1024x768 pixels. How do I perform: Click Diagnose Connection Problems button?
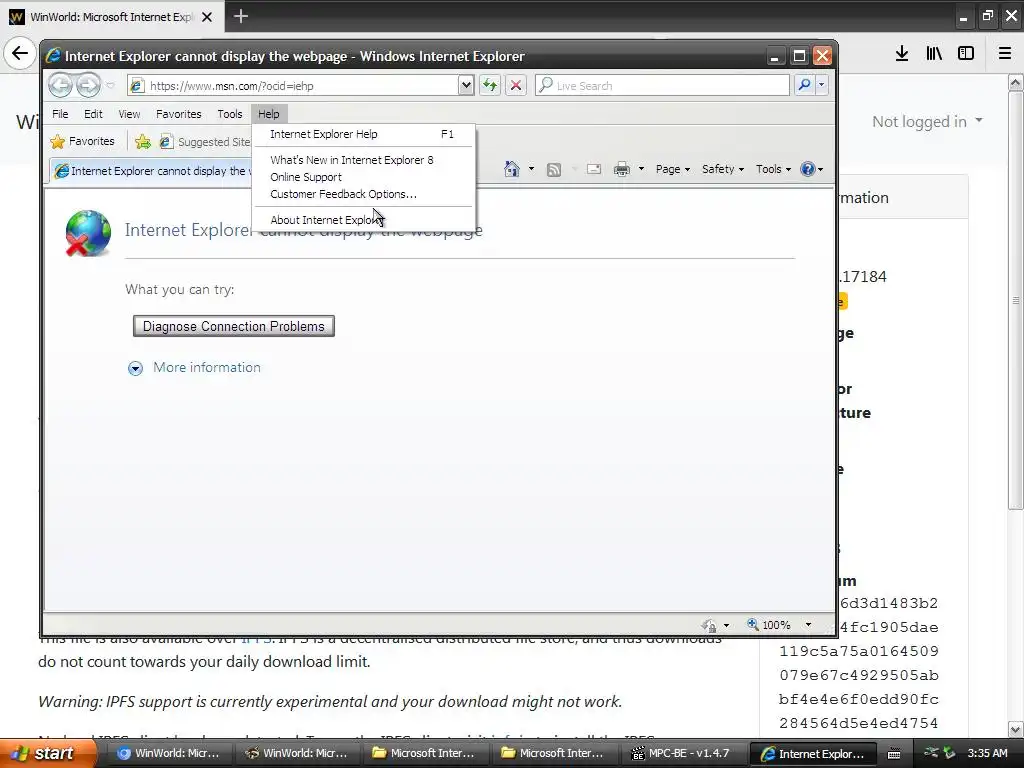(234, 326)
